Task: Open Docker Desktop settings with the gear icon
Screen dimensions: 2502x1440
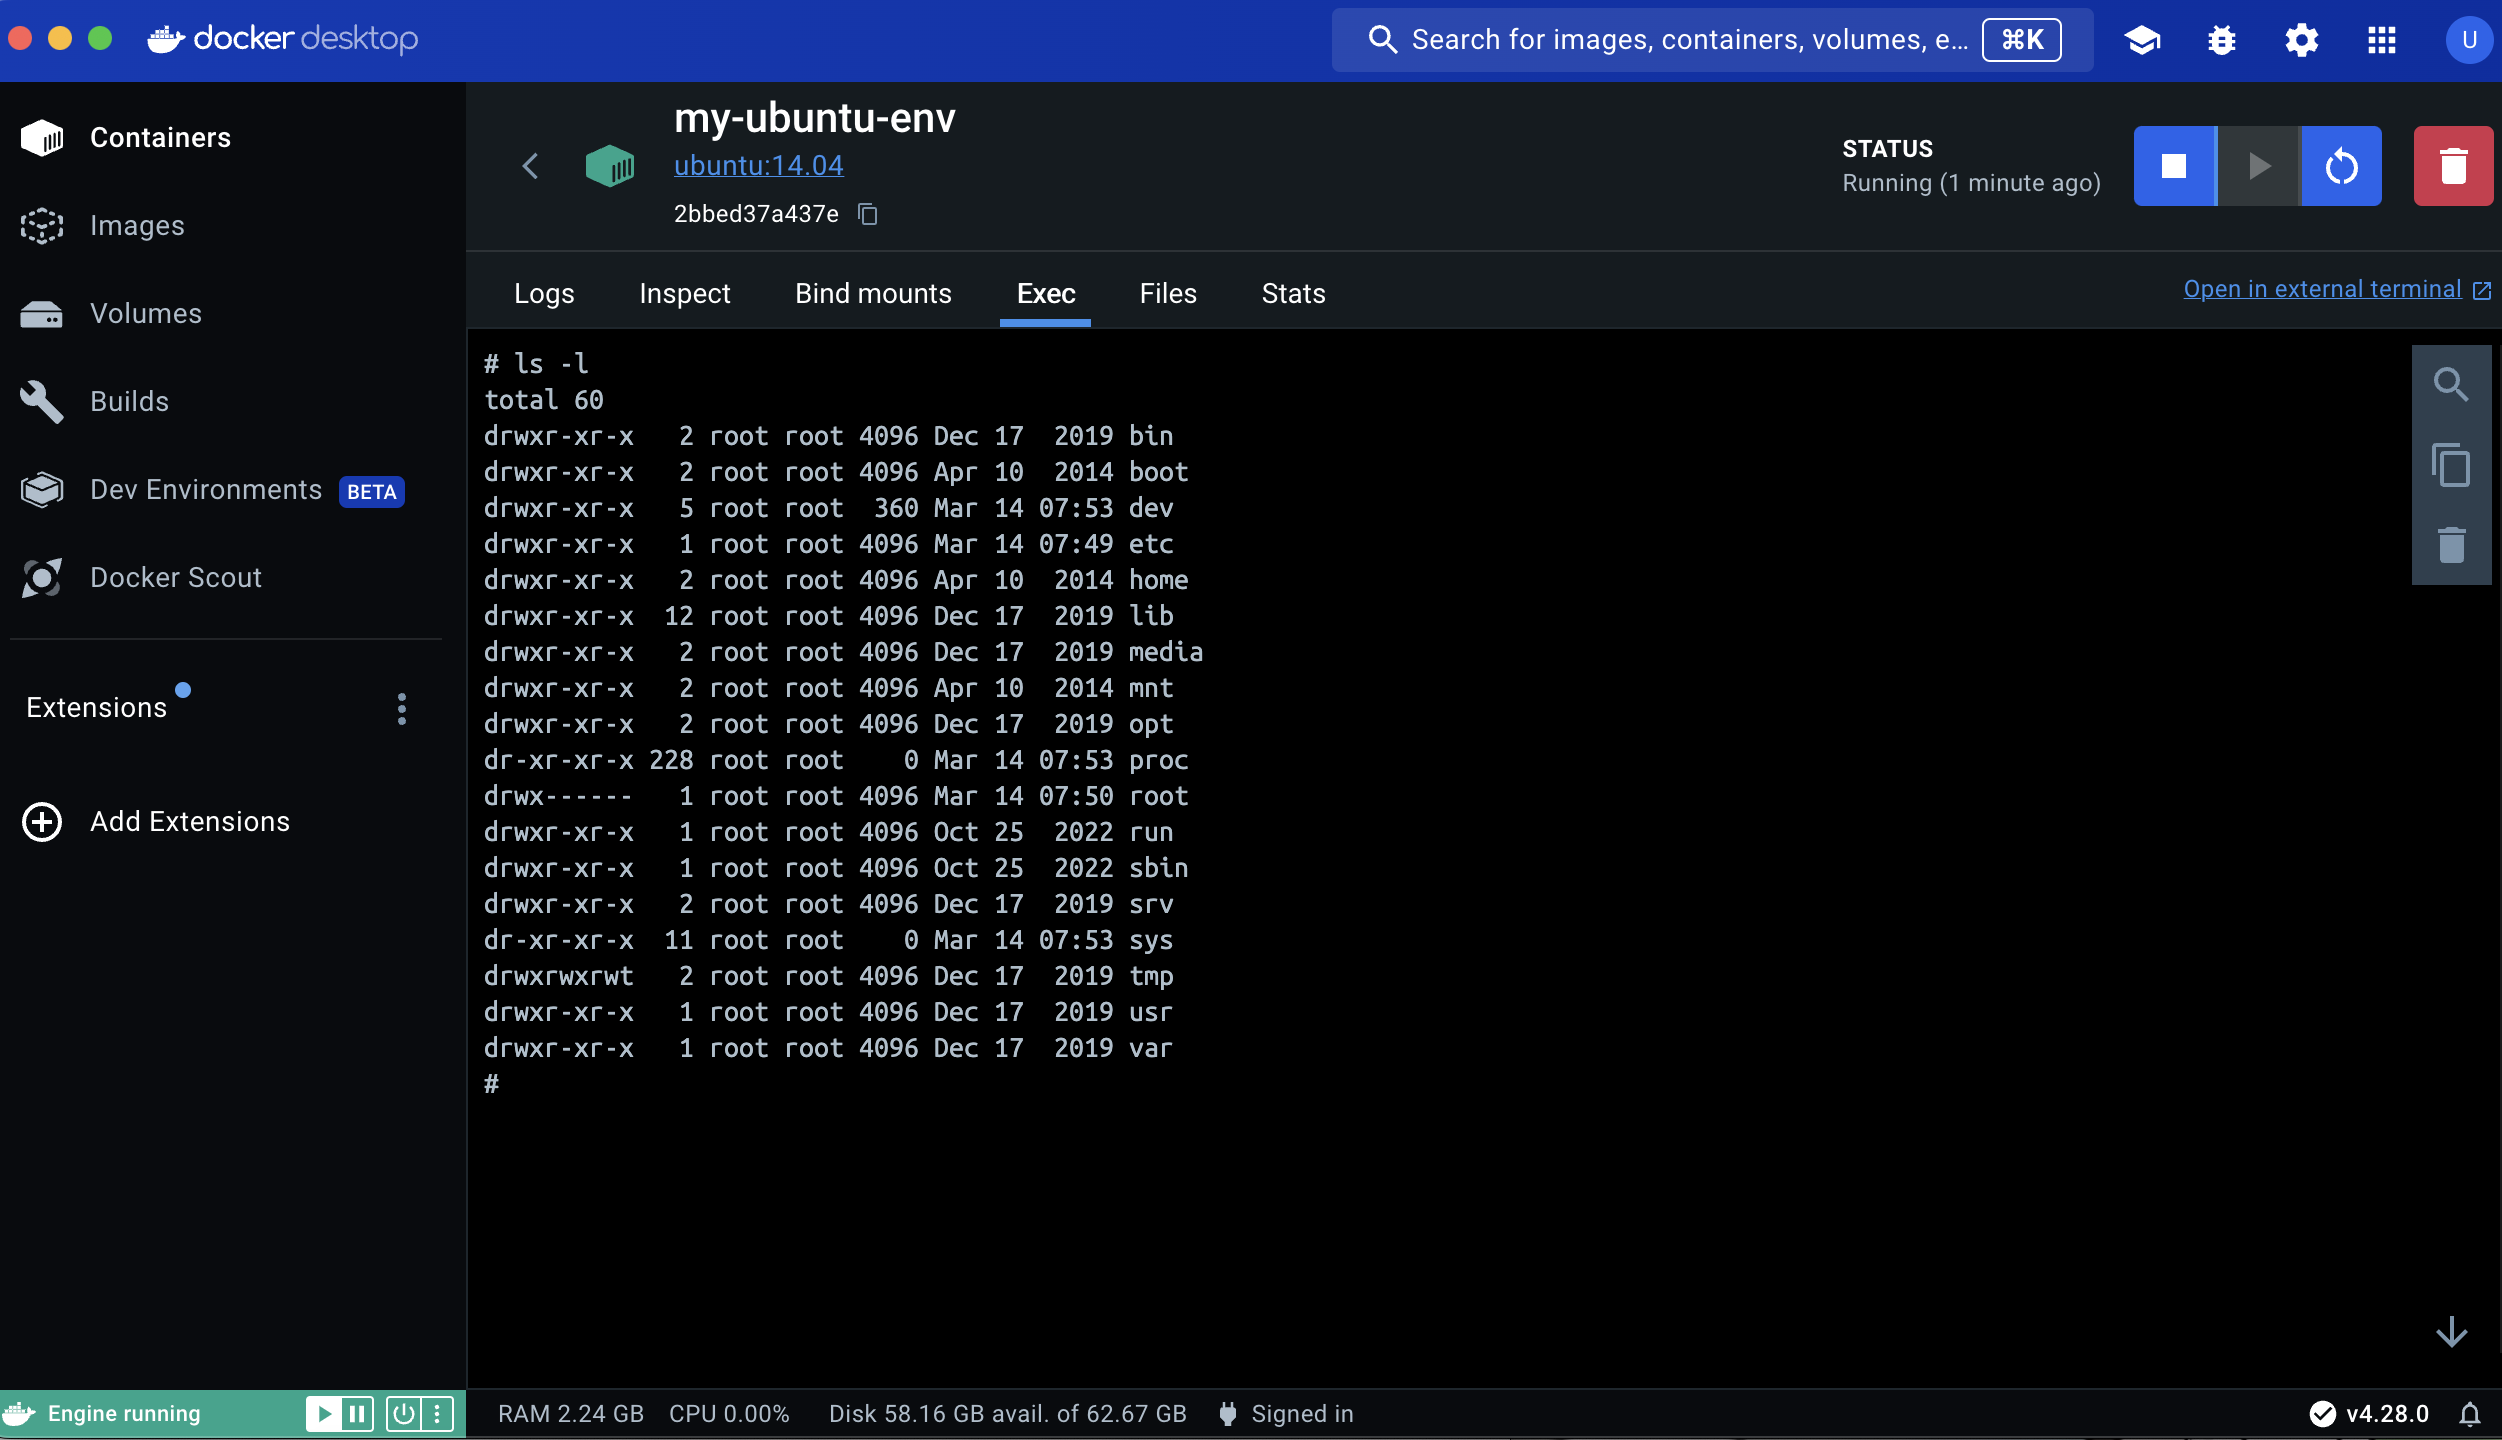Action: [x=2301, y=40]
